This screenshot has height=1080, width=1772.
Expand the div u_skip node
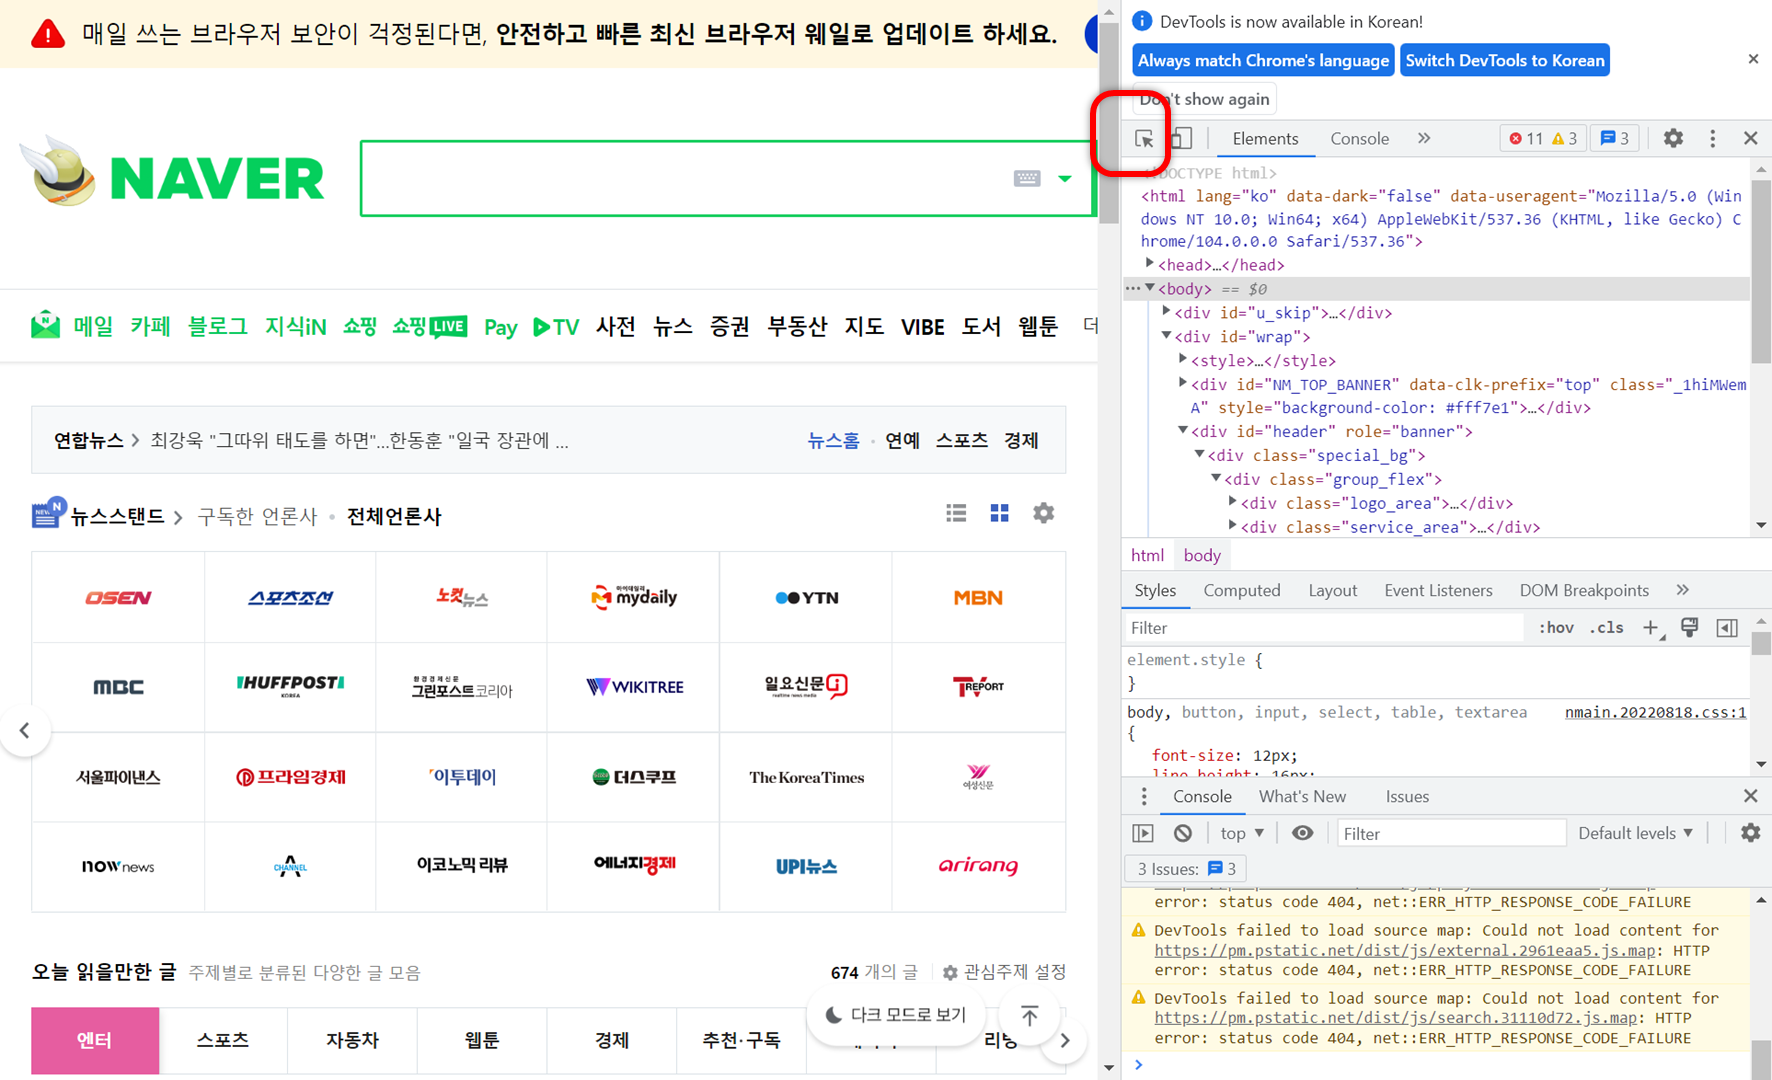click(x=1166, y=312)
